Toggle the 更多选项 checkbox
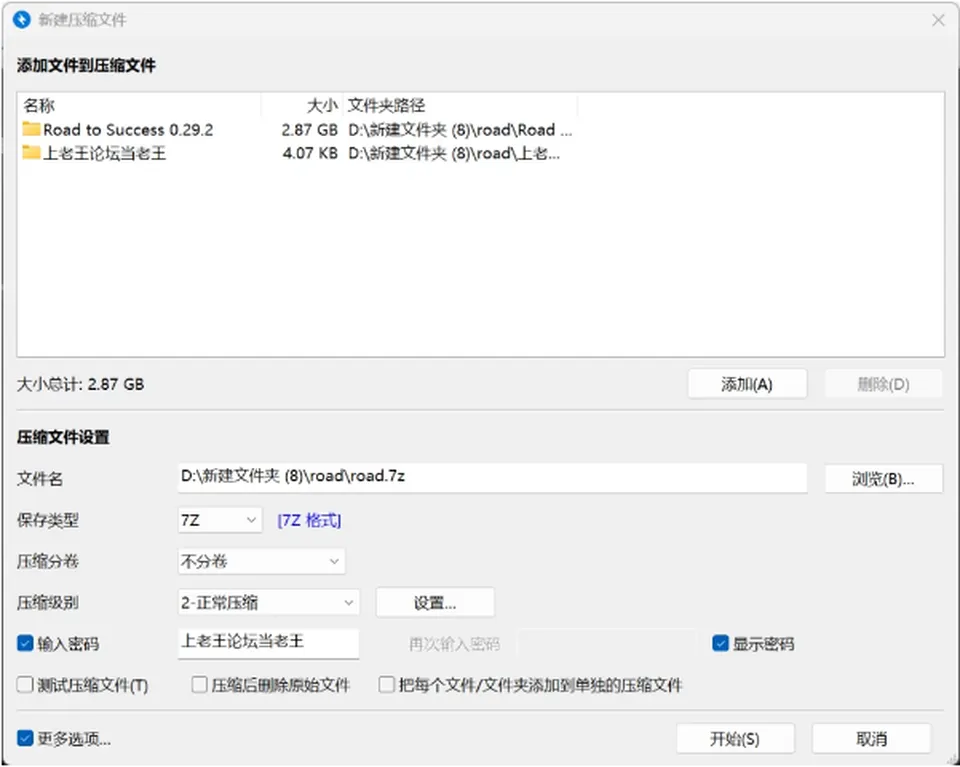The width and height of the screenshot is (960, 767). 25,738
